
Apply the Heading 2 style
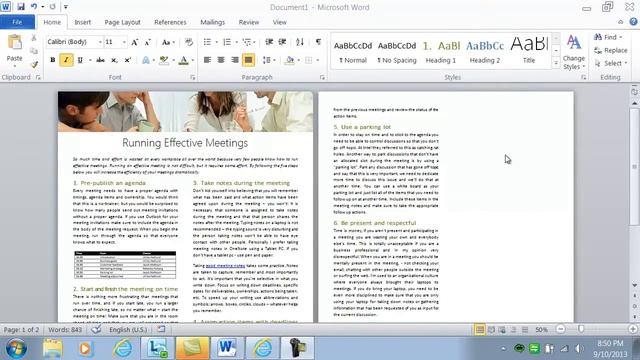pyautogui.click(x=485, y=52)
